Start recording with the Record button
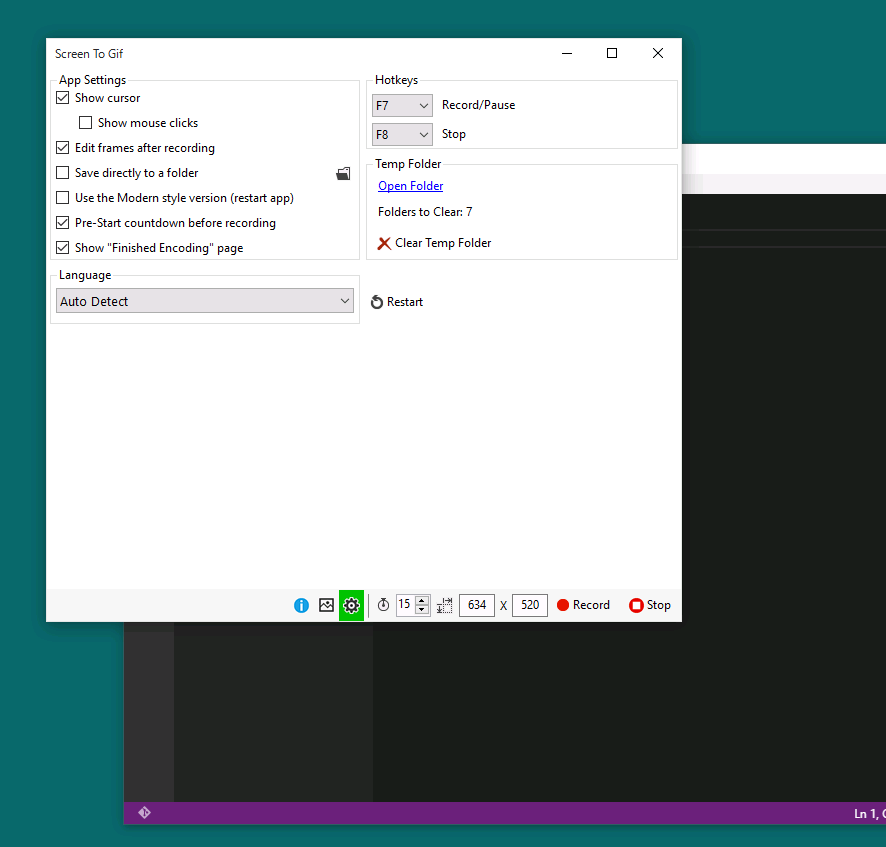Viewport: 886px width, 847px height. 583,605
